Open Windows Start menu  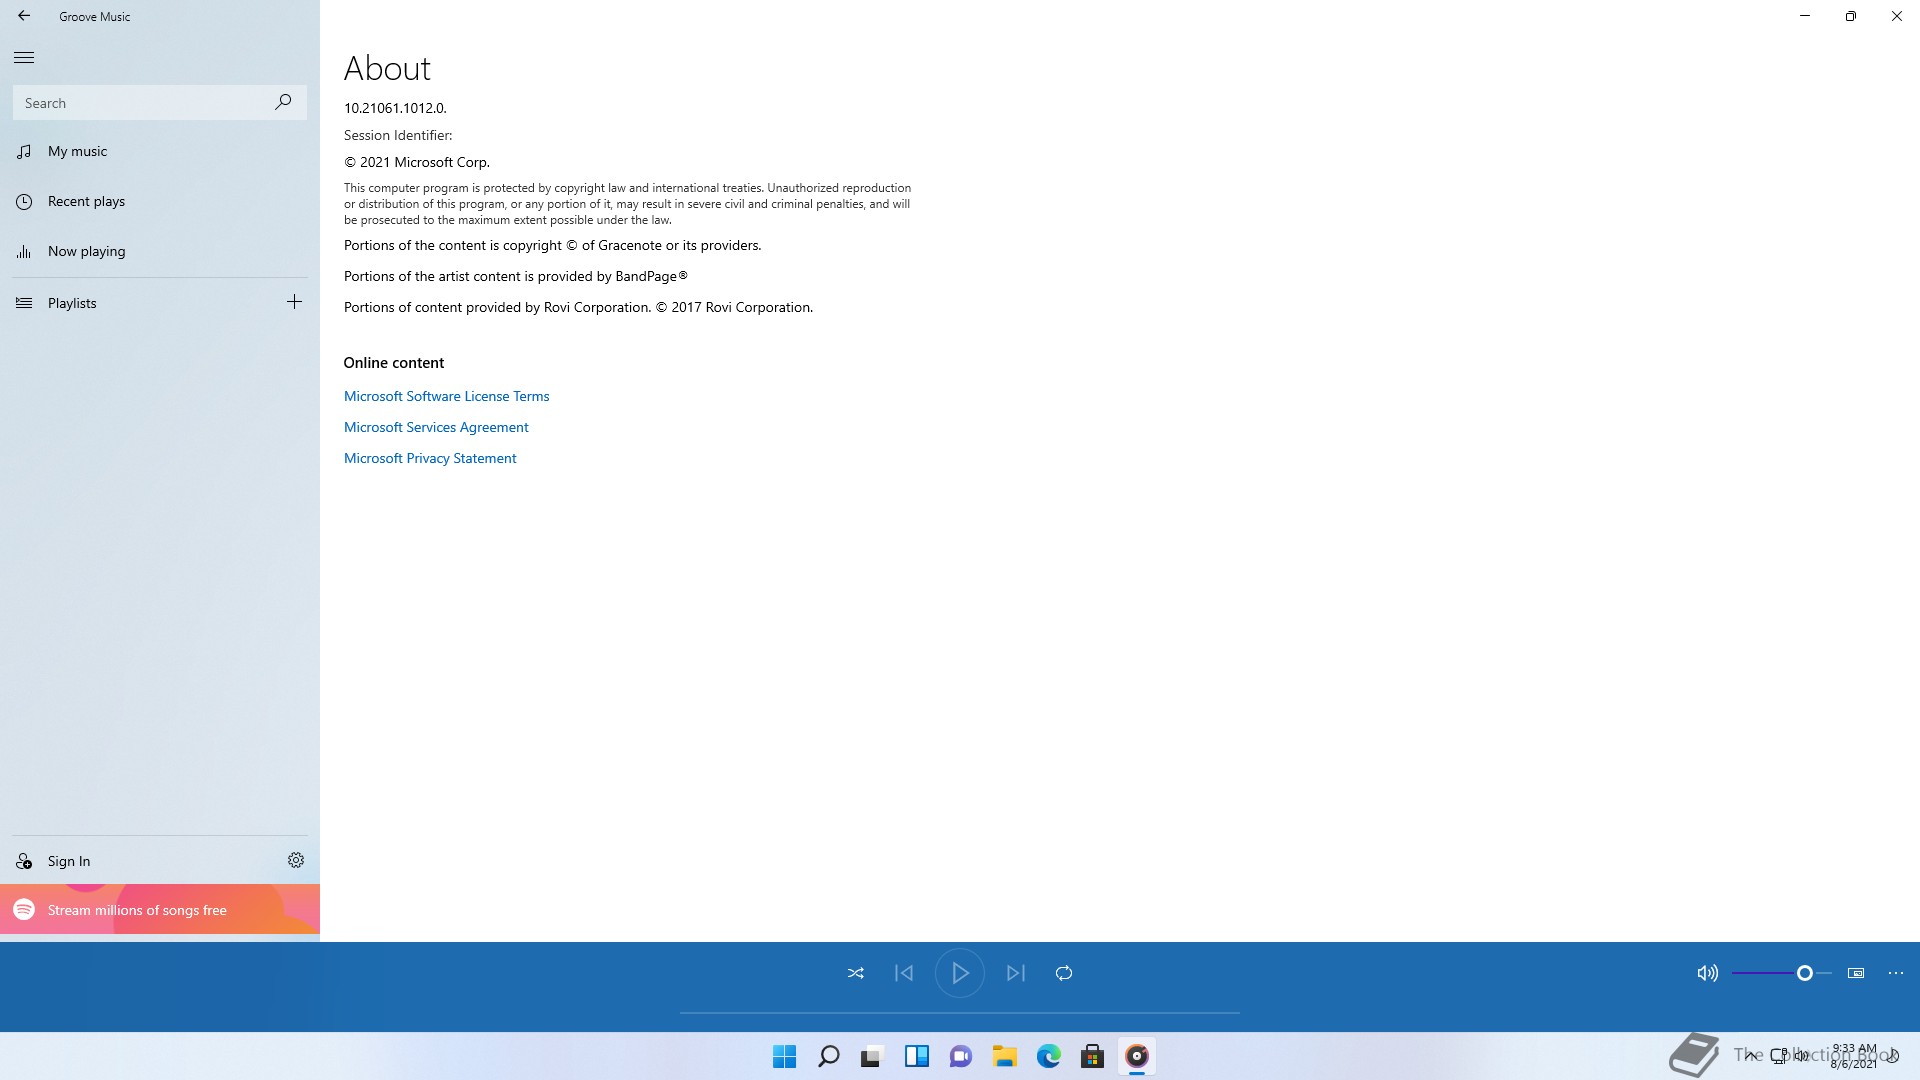pyautogui.click(x=785, y=1056)
